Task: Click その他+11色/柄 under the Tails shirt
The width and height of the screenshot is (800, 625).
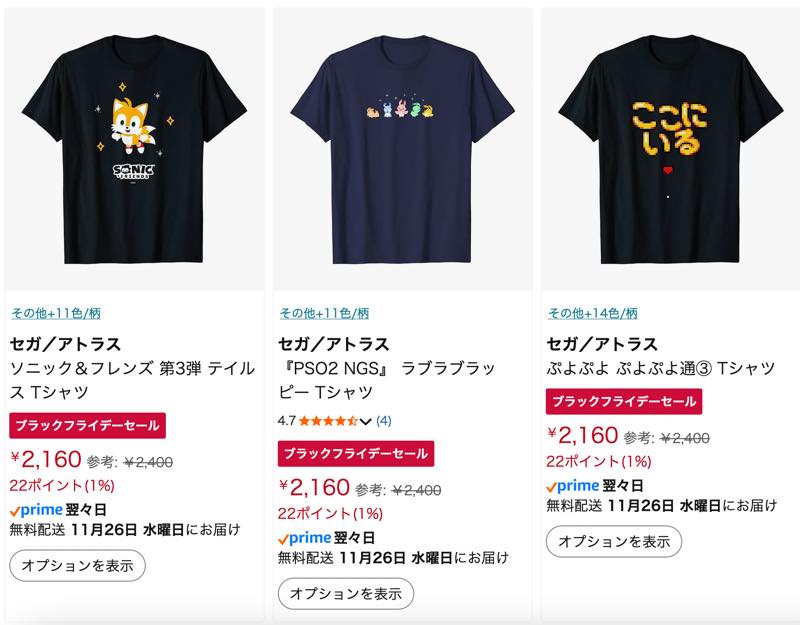Action: coord(56,313)
